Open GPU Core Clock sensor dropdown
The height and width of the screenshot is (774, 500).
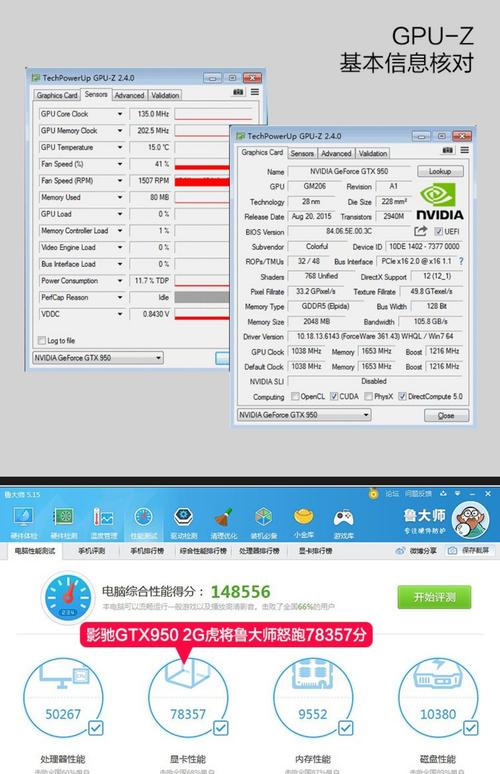pyautogui.click(x=120, y=114)
